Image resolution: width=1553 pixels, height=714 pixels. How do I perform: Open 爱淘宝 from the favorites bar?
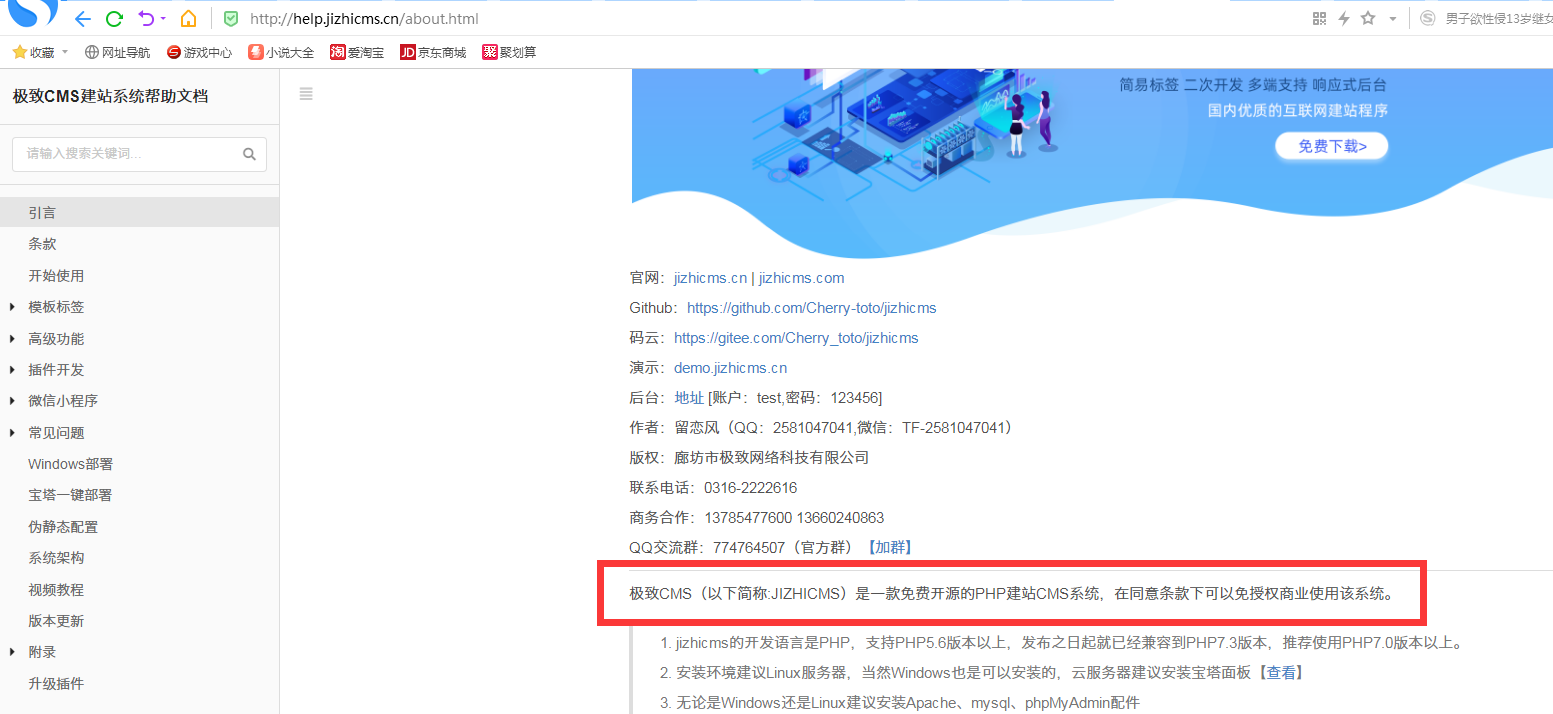(356, 52)
